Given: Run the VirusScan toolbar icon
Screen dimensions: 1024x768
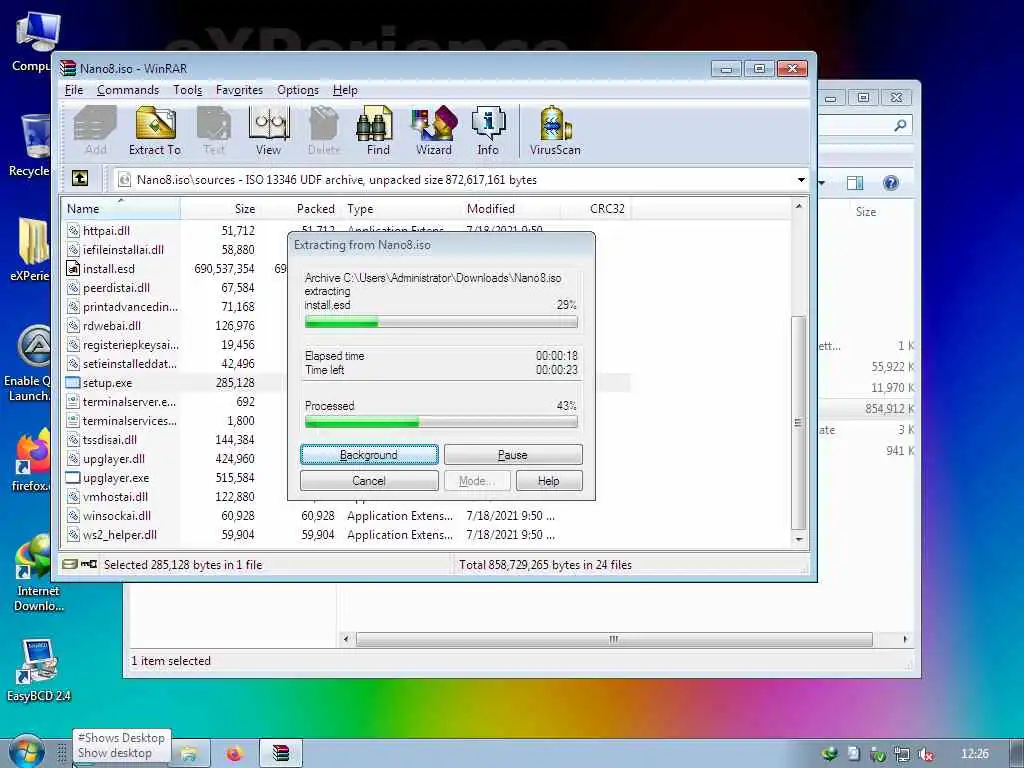Looking at the screenshot, I should (555, 131).
